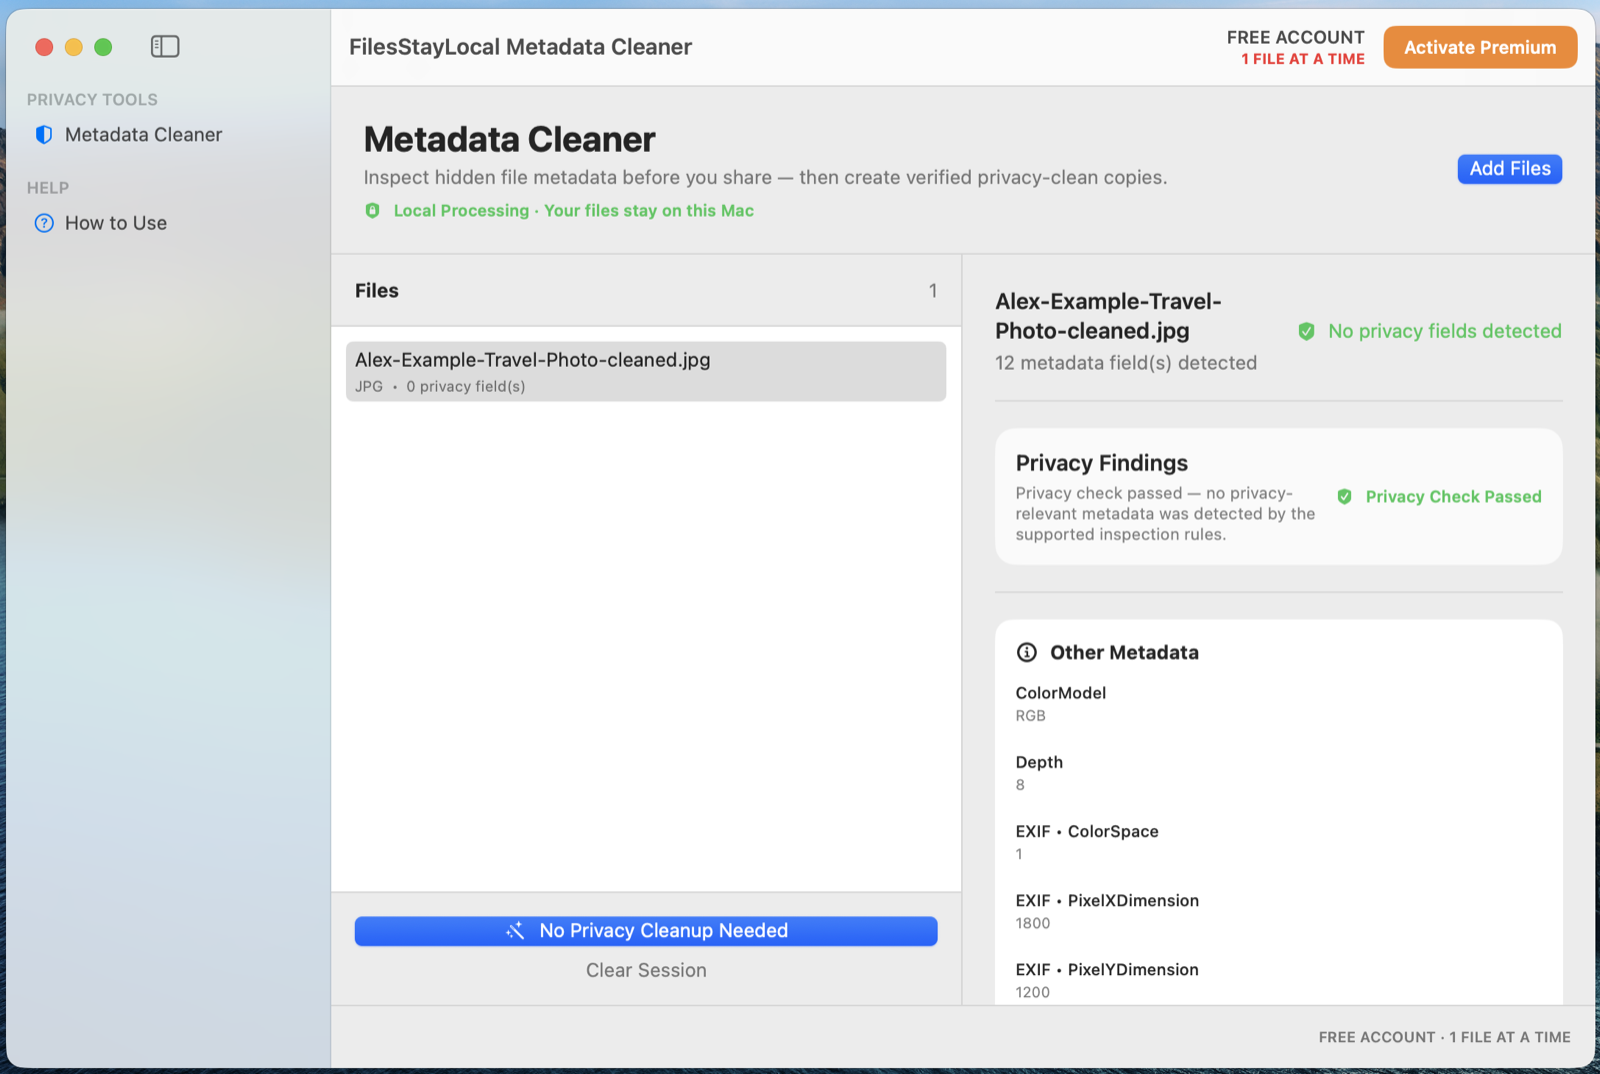The width and height of the screenshot is (1600, 1074).
Task: Click the filename heading in the details panel
Action: point(1108,316)
